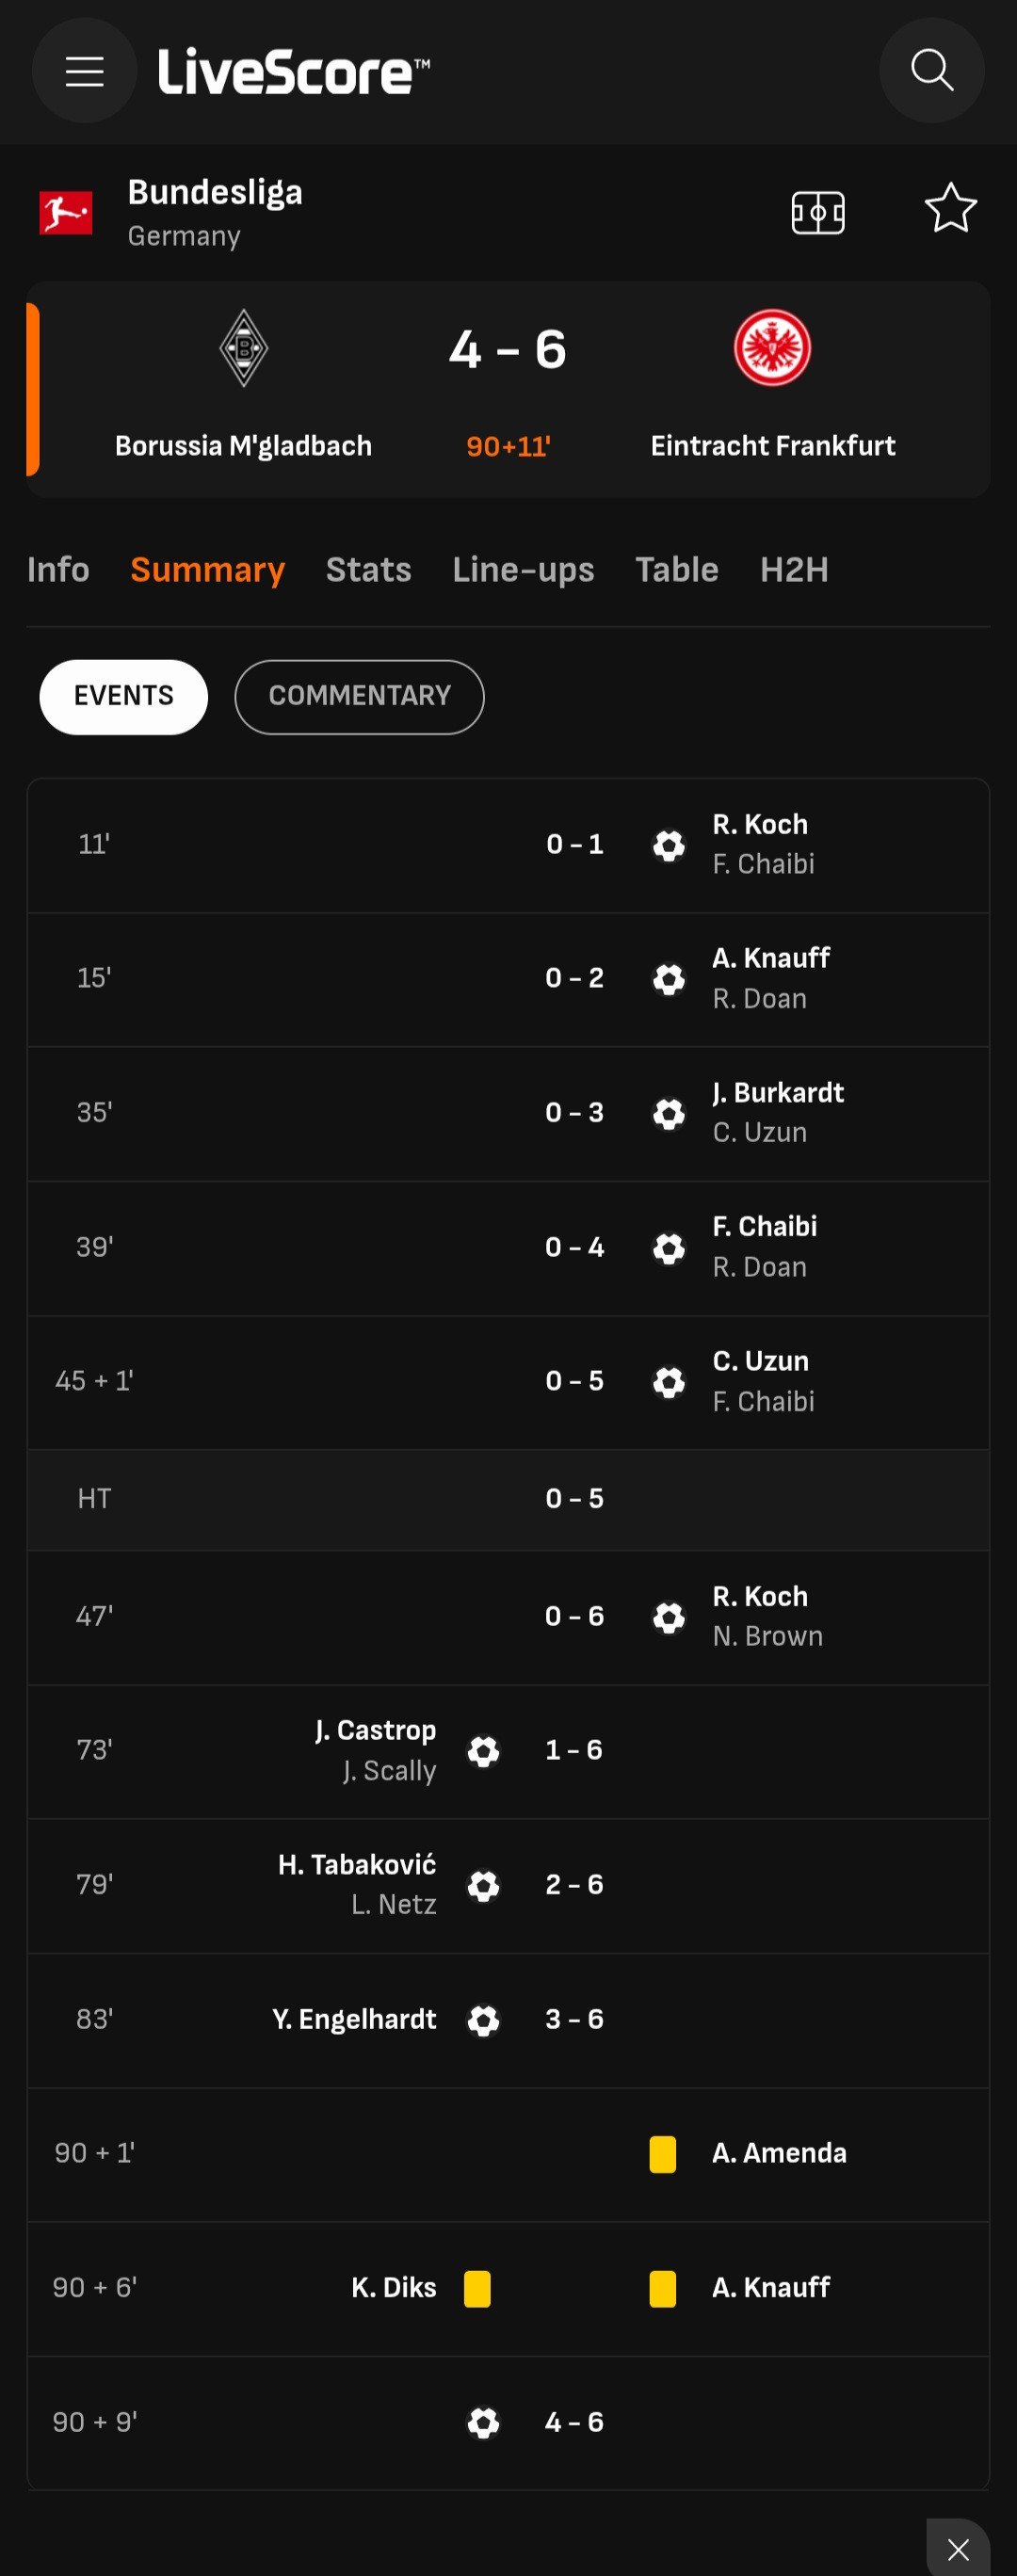
Task: Open Borussia M'gladbach team crest
Action: pos(244,348)
